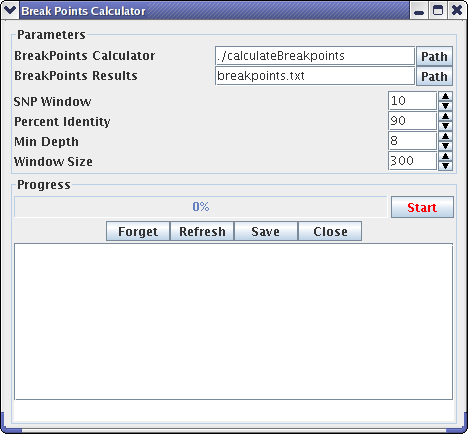Open the window menu arrow in title bar
This screenshot has width=468, height=434.
coord(10,10)
